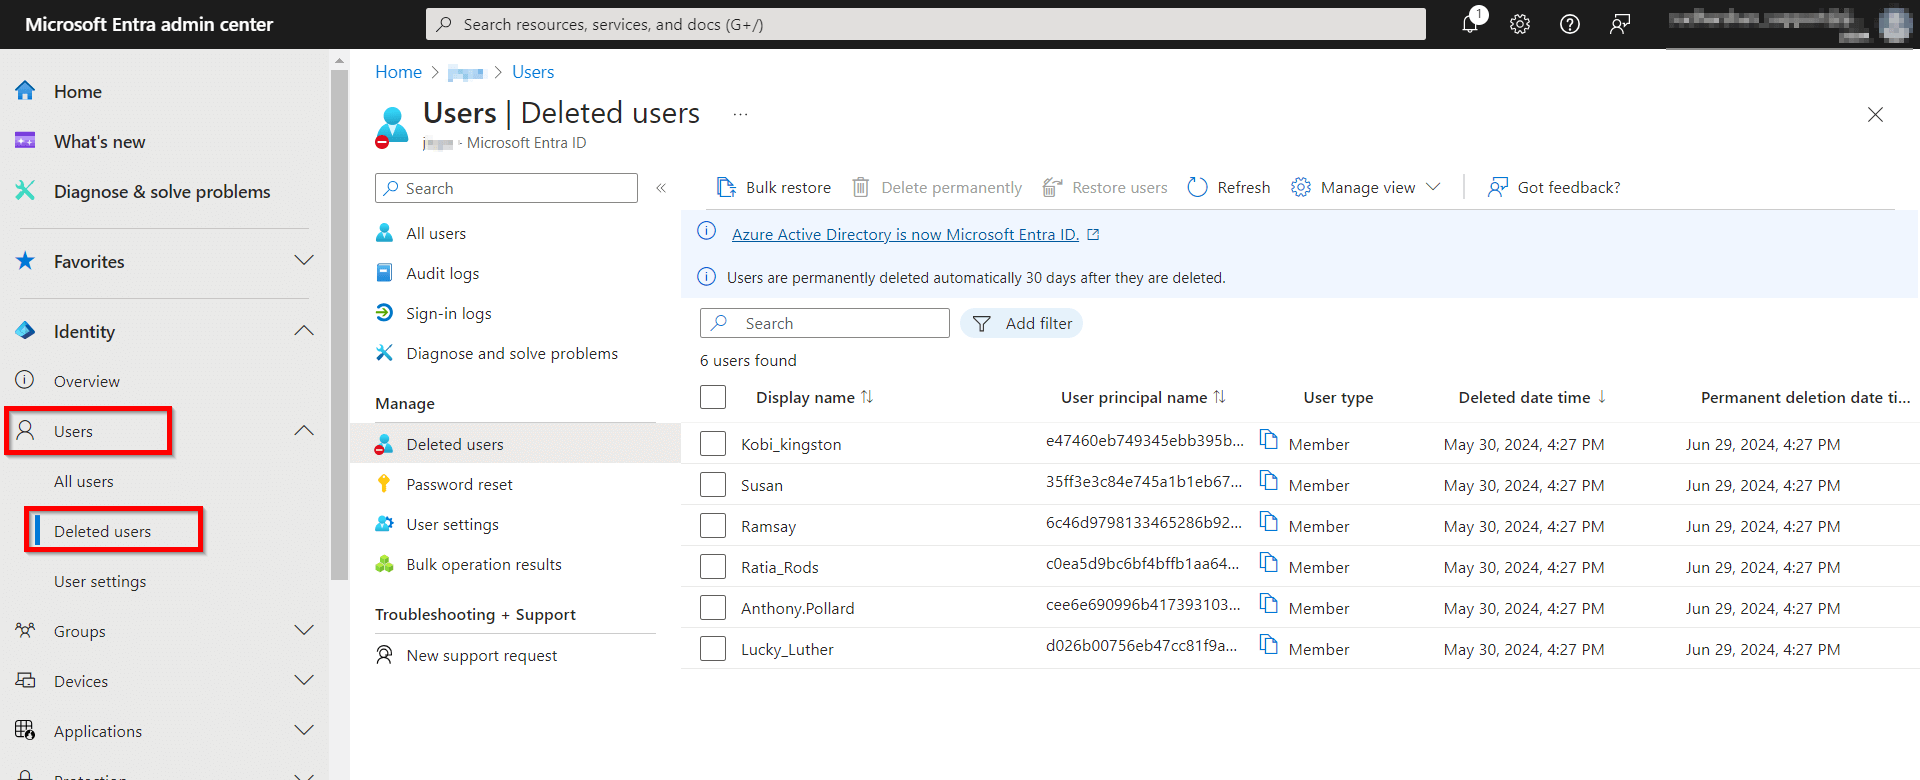The width and height of the screenshot is (1920, 780).
Task: Open the Kobi_kingston user entry
Action: (x=791, y=444)
